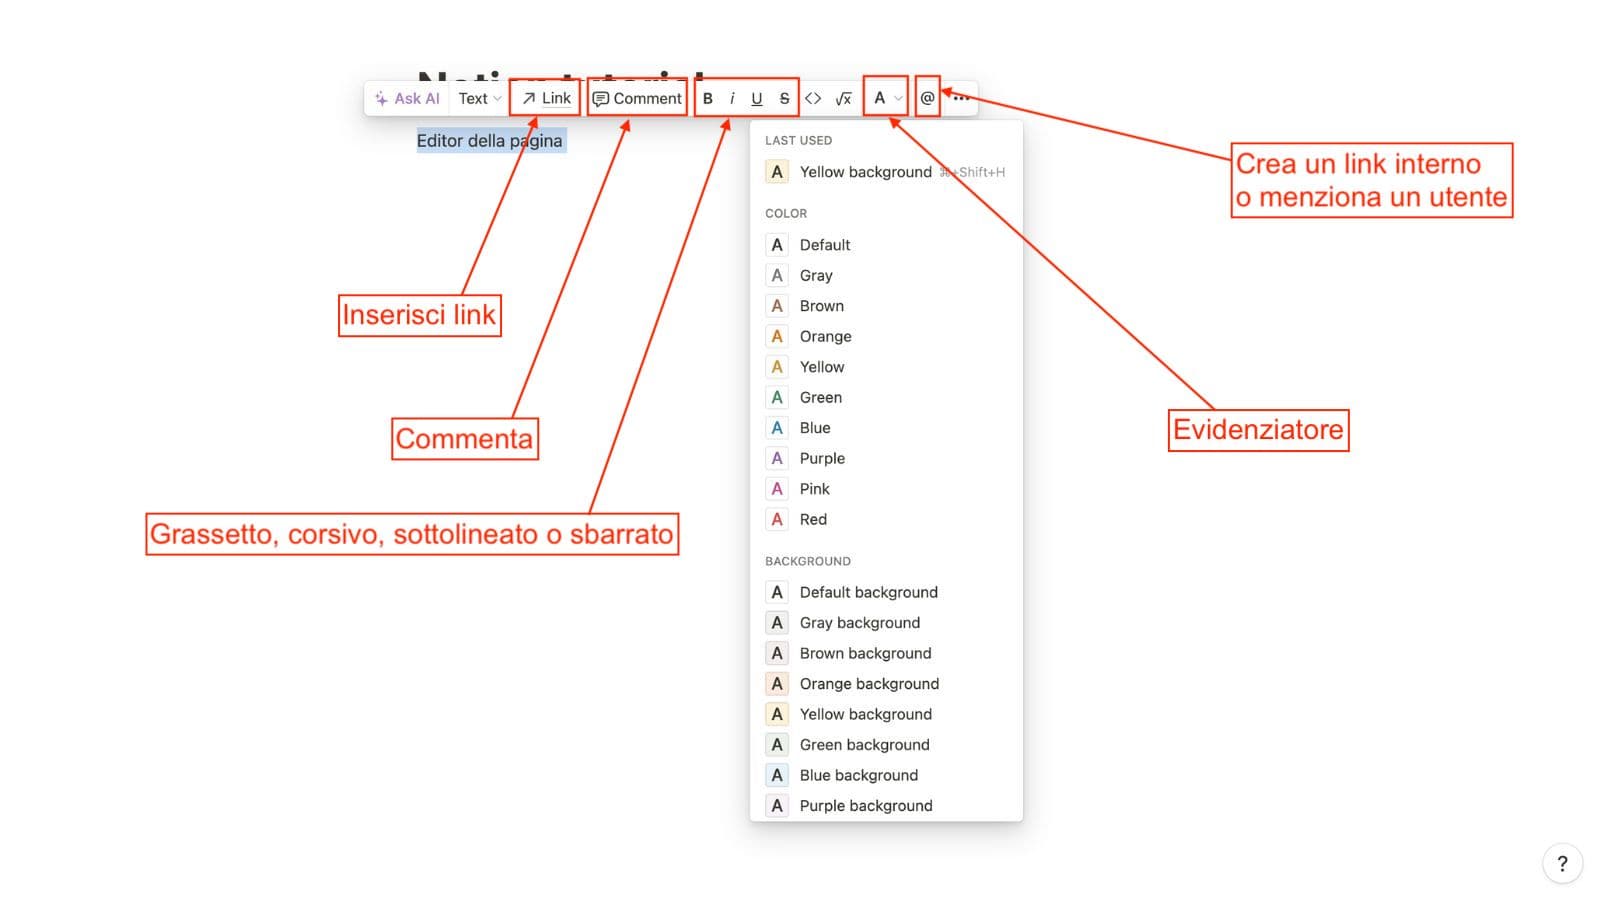Insert an inline math equation
The height and width of the screenshot is (900, 1600).
(843, 98)
